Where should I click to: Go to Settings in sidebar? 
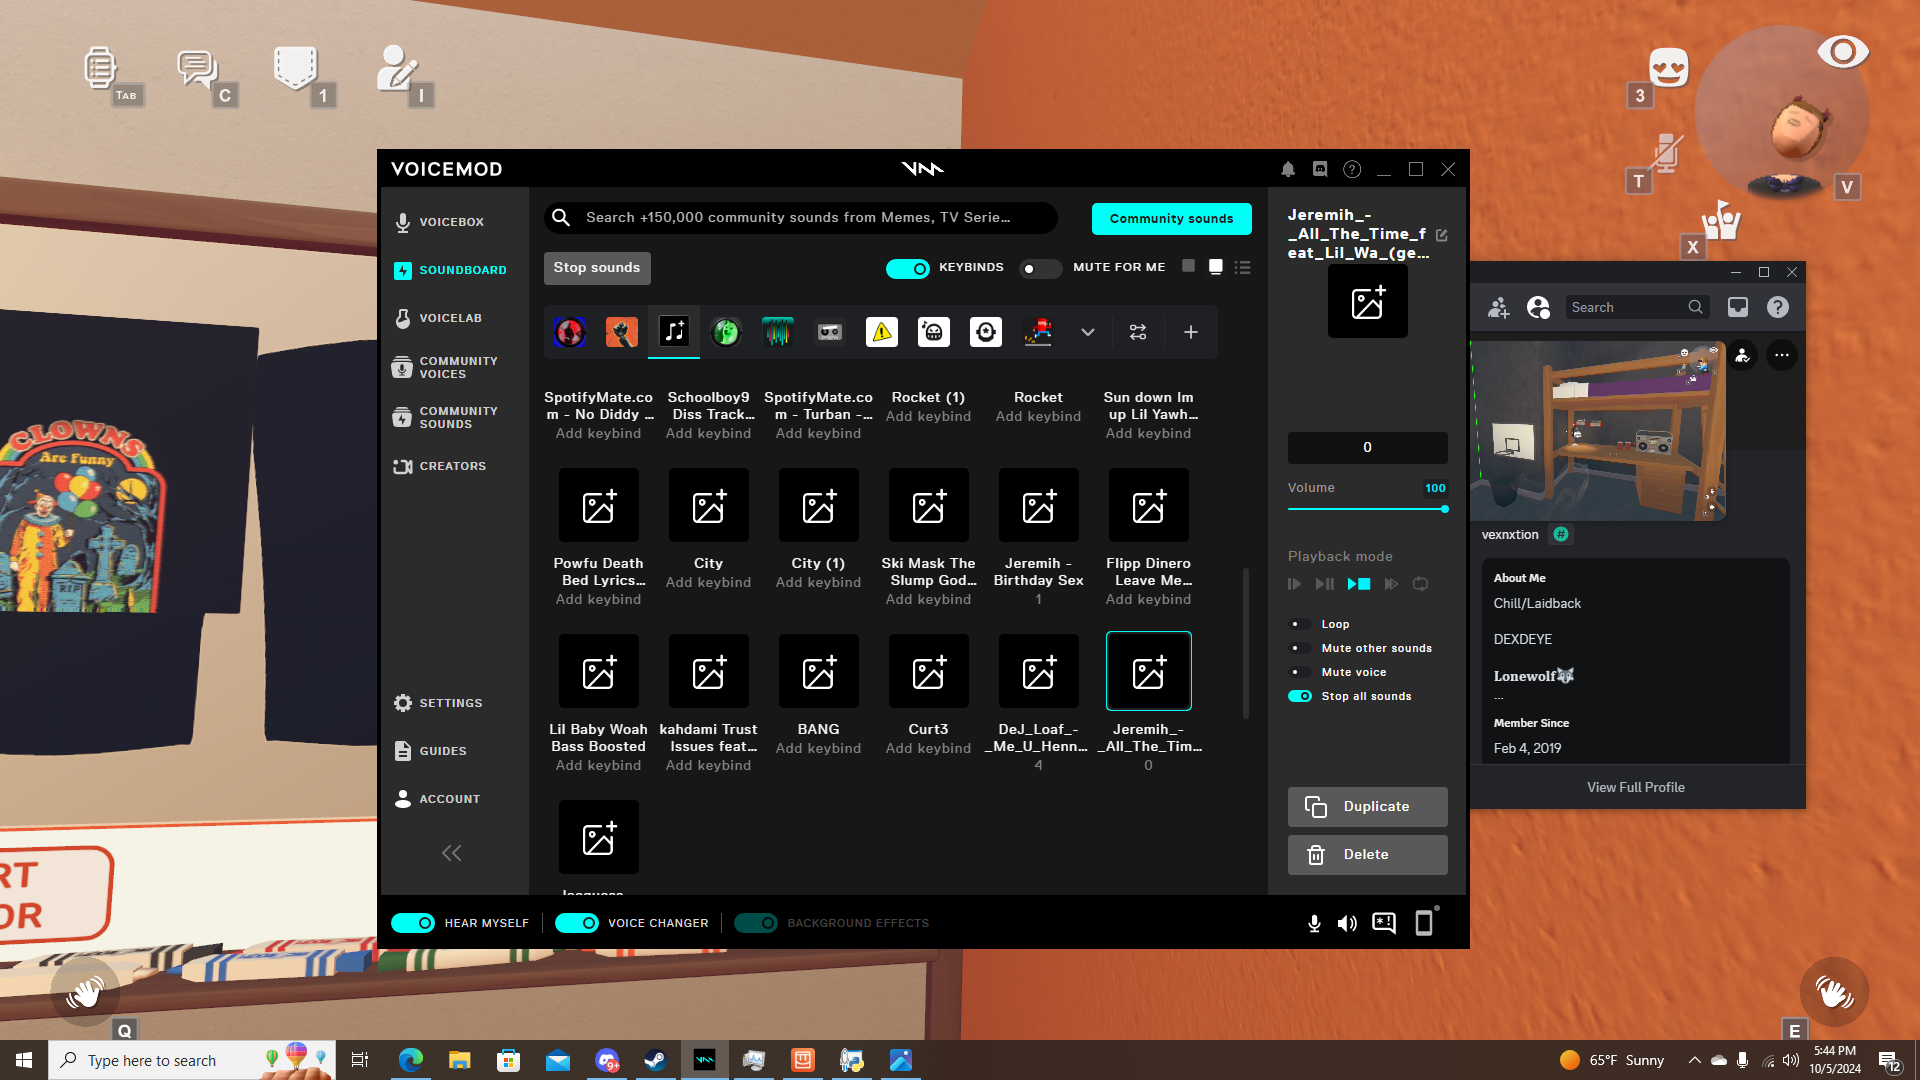pos(450,703)
